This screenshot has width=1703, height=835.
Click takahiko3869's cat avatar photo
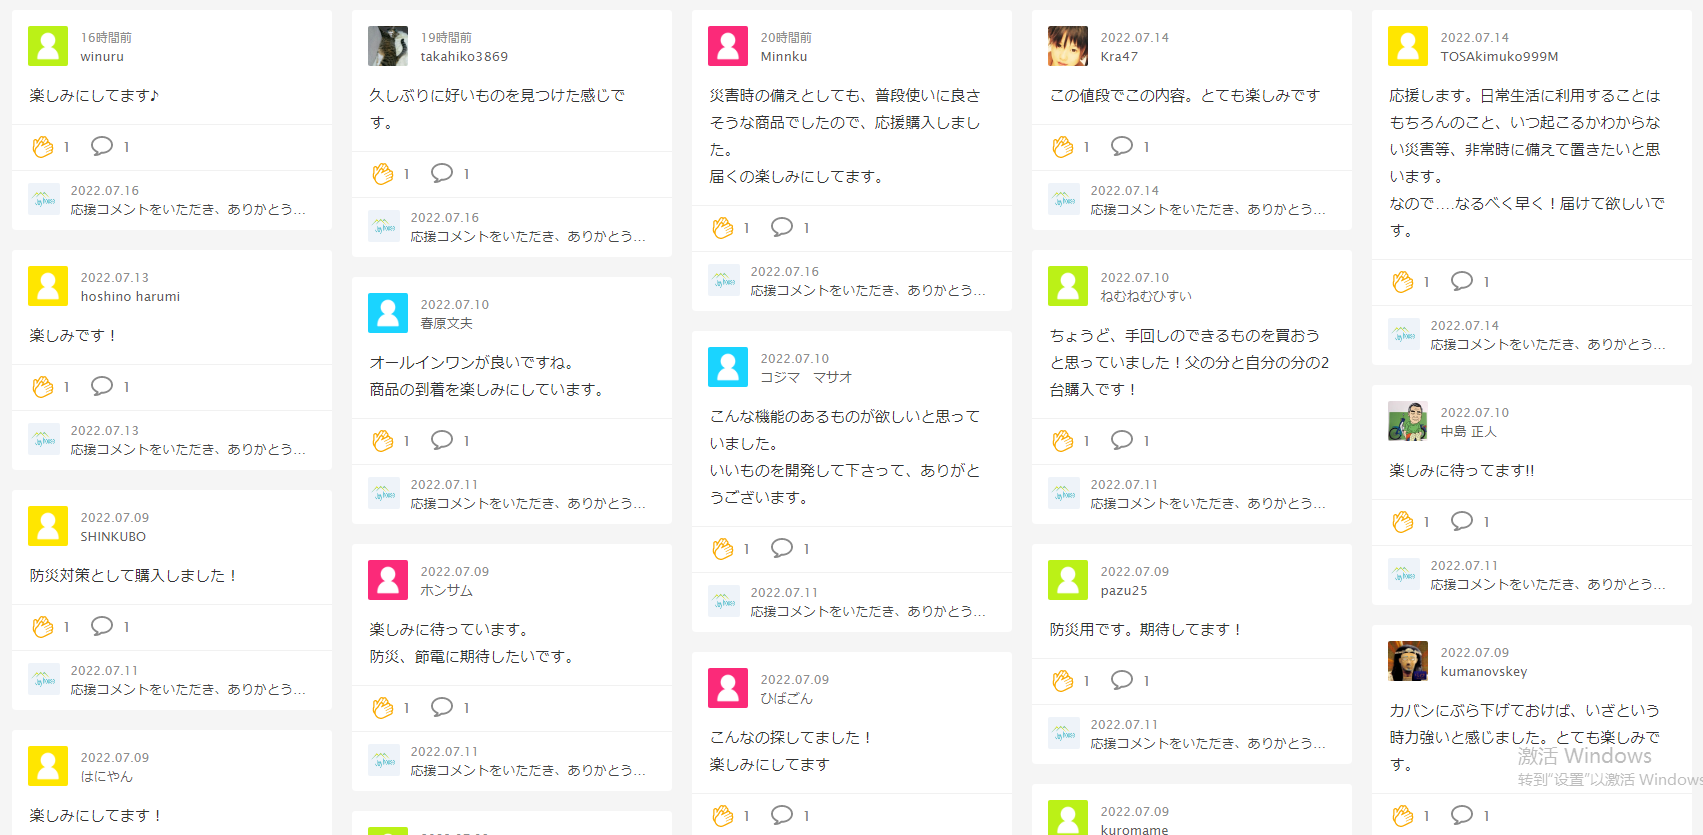pyautogui.click(x=388, y=46)
